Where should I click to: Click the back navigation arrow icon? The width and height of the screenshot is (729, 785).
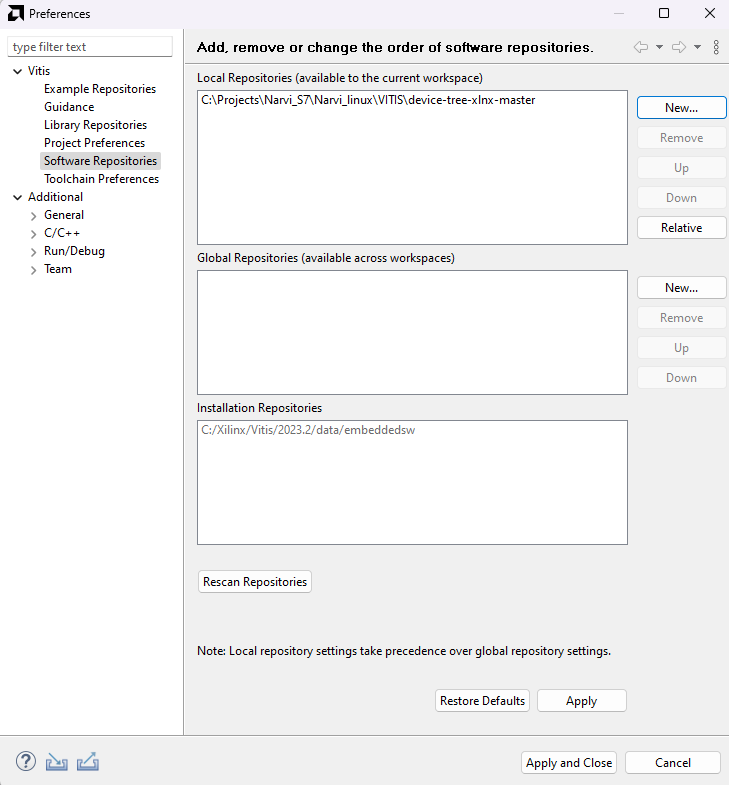point(641,47)
